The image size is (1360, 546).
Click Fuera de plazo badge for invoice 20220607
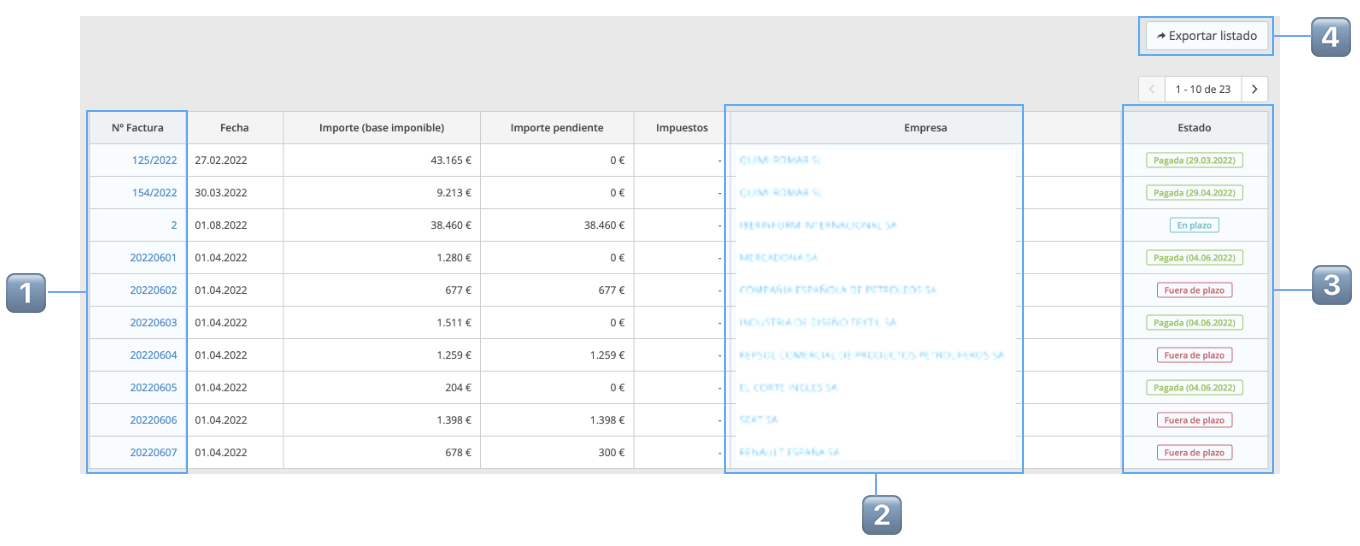coord(1194,453)
